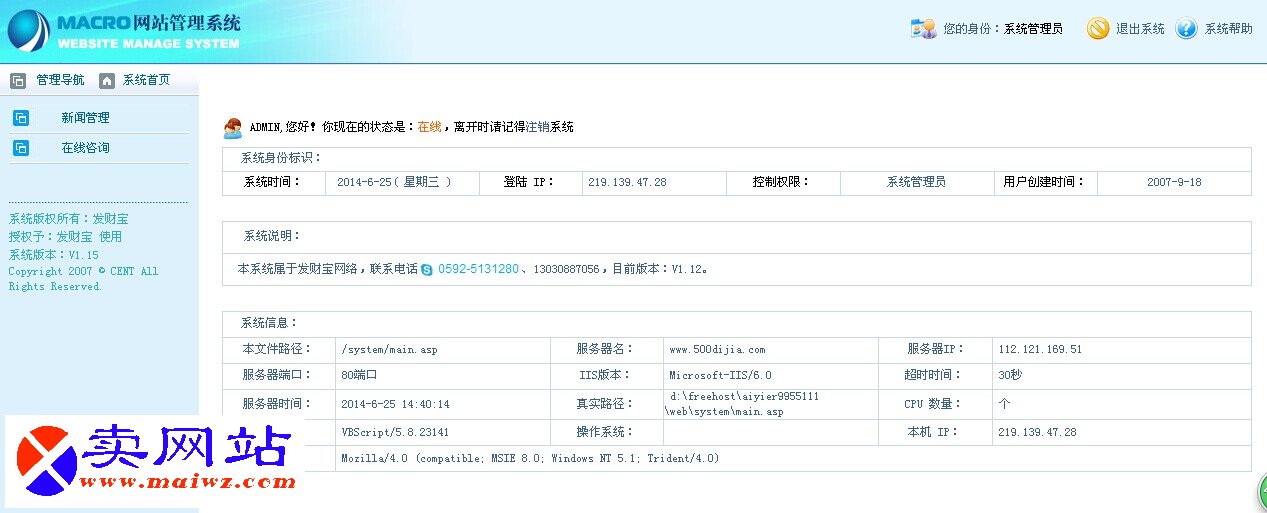Click the admin avatar icon near greeting
1267x513 pixels.
click(233, 128)
